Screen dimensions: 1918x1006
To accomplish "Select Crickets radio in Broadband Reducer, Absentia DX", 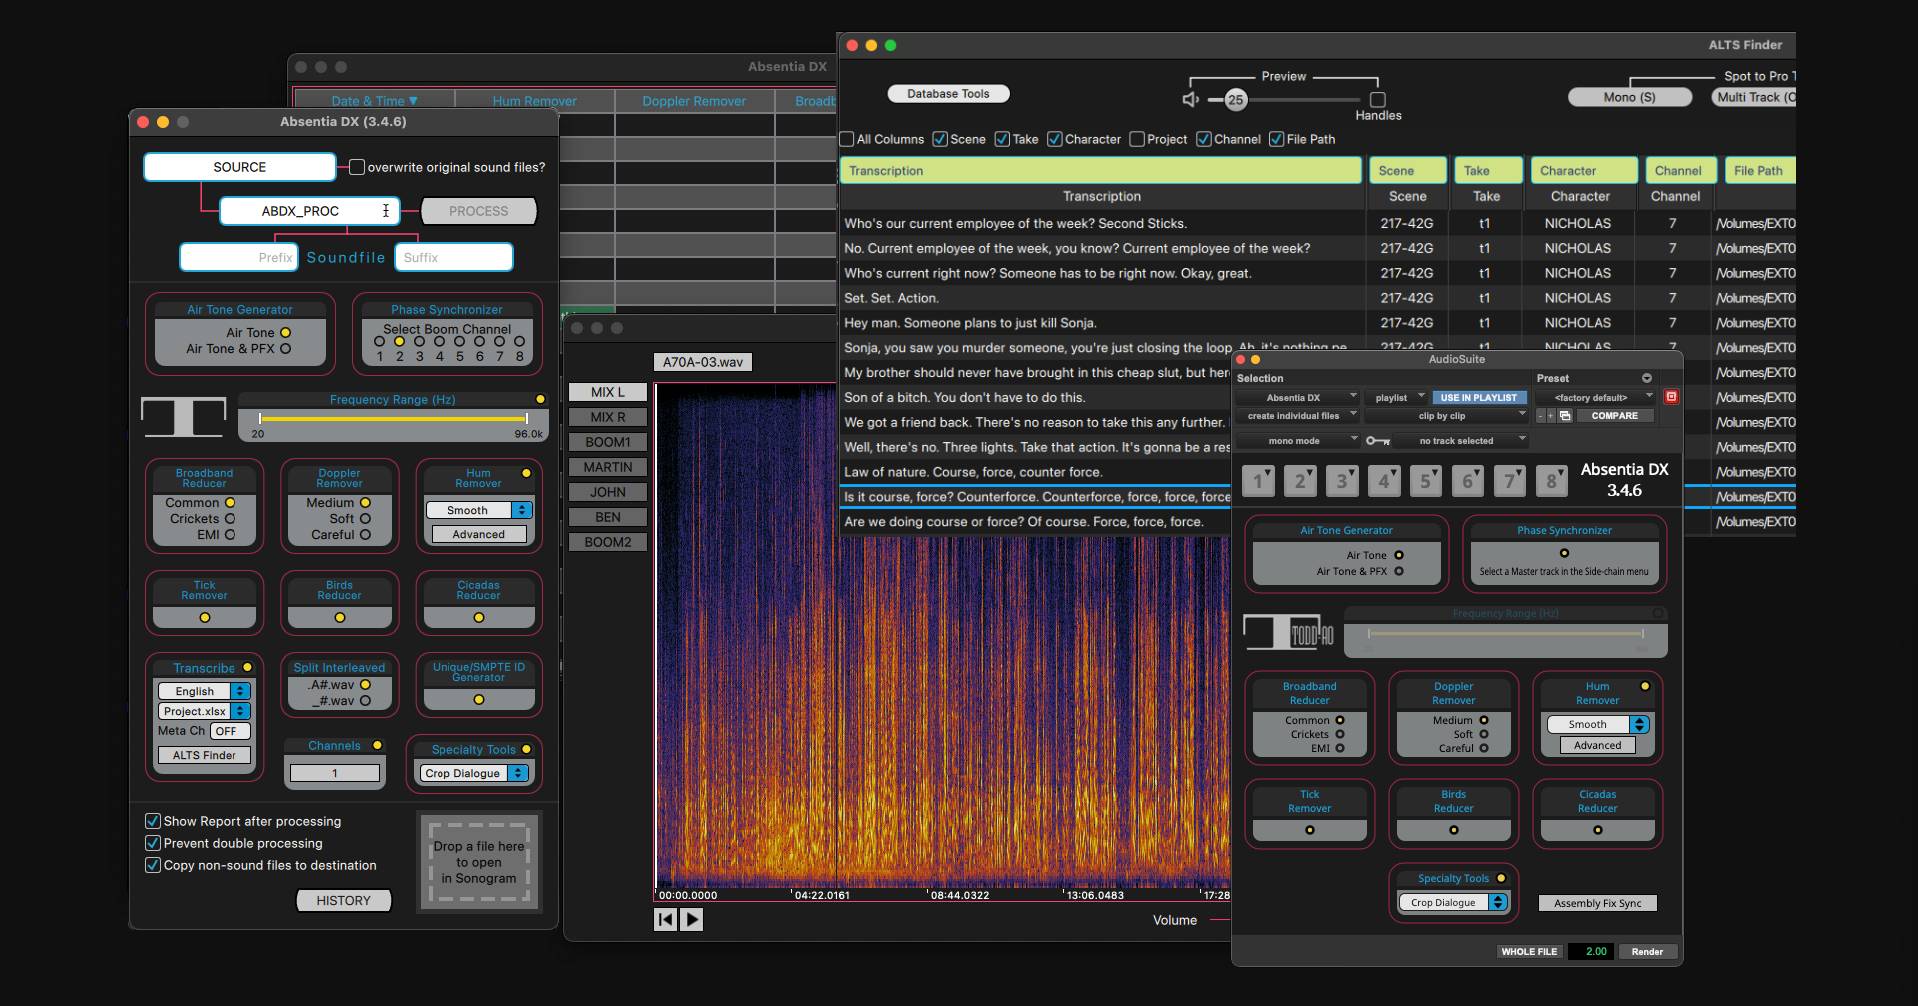I will (230, 519).
